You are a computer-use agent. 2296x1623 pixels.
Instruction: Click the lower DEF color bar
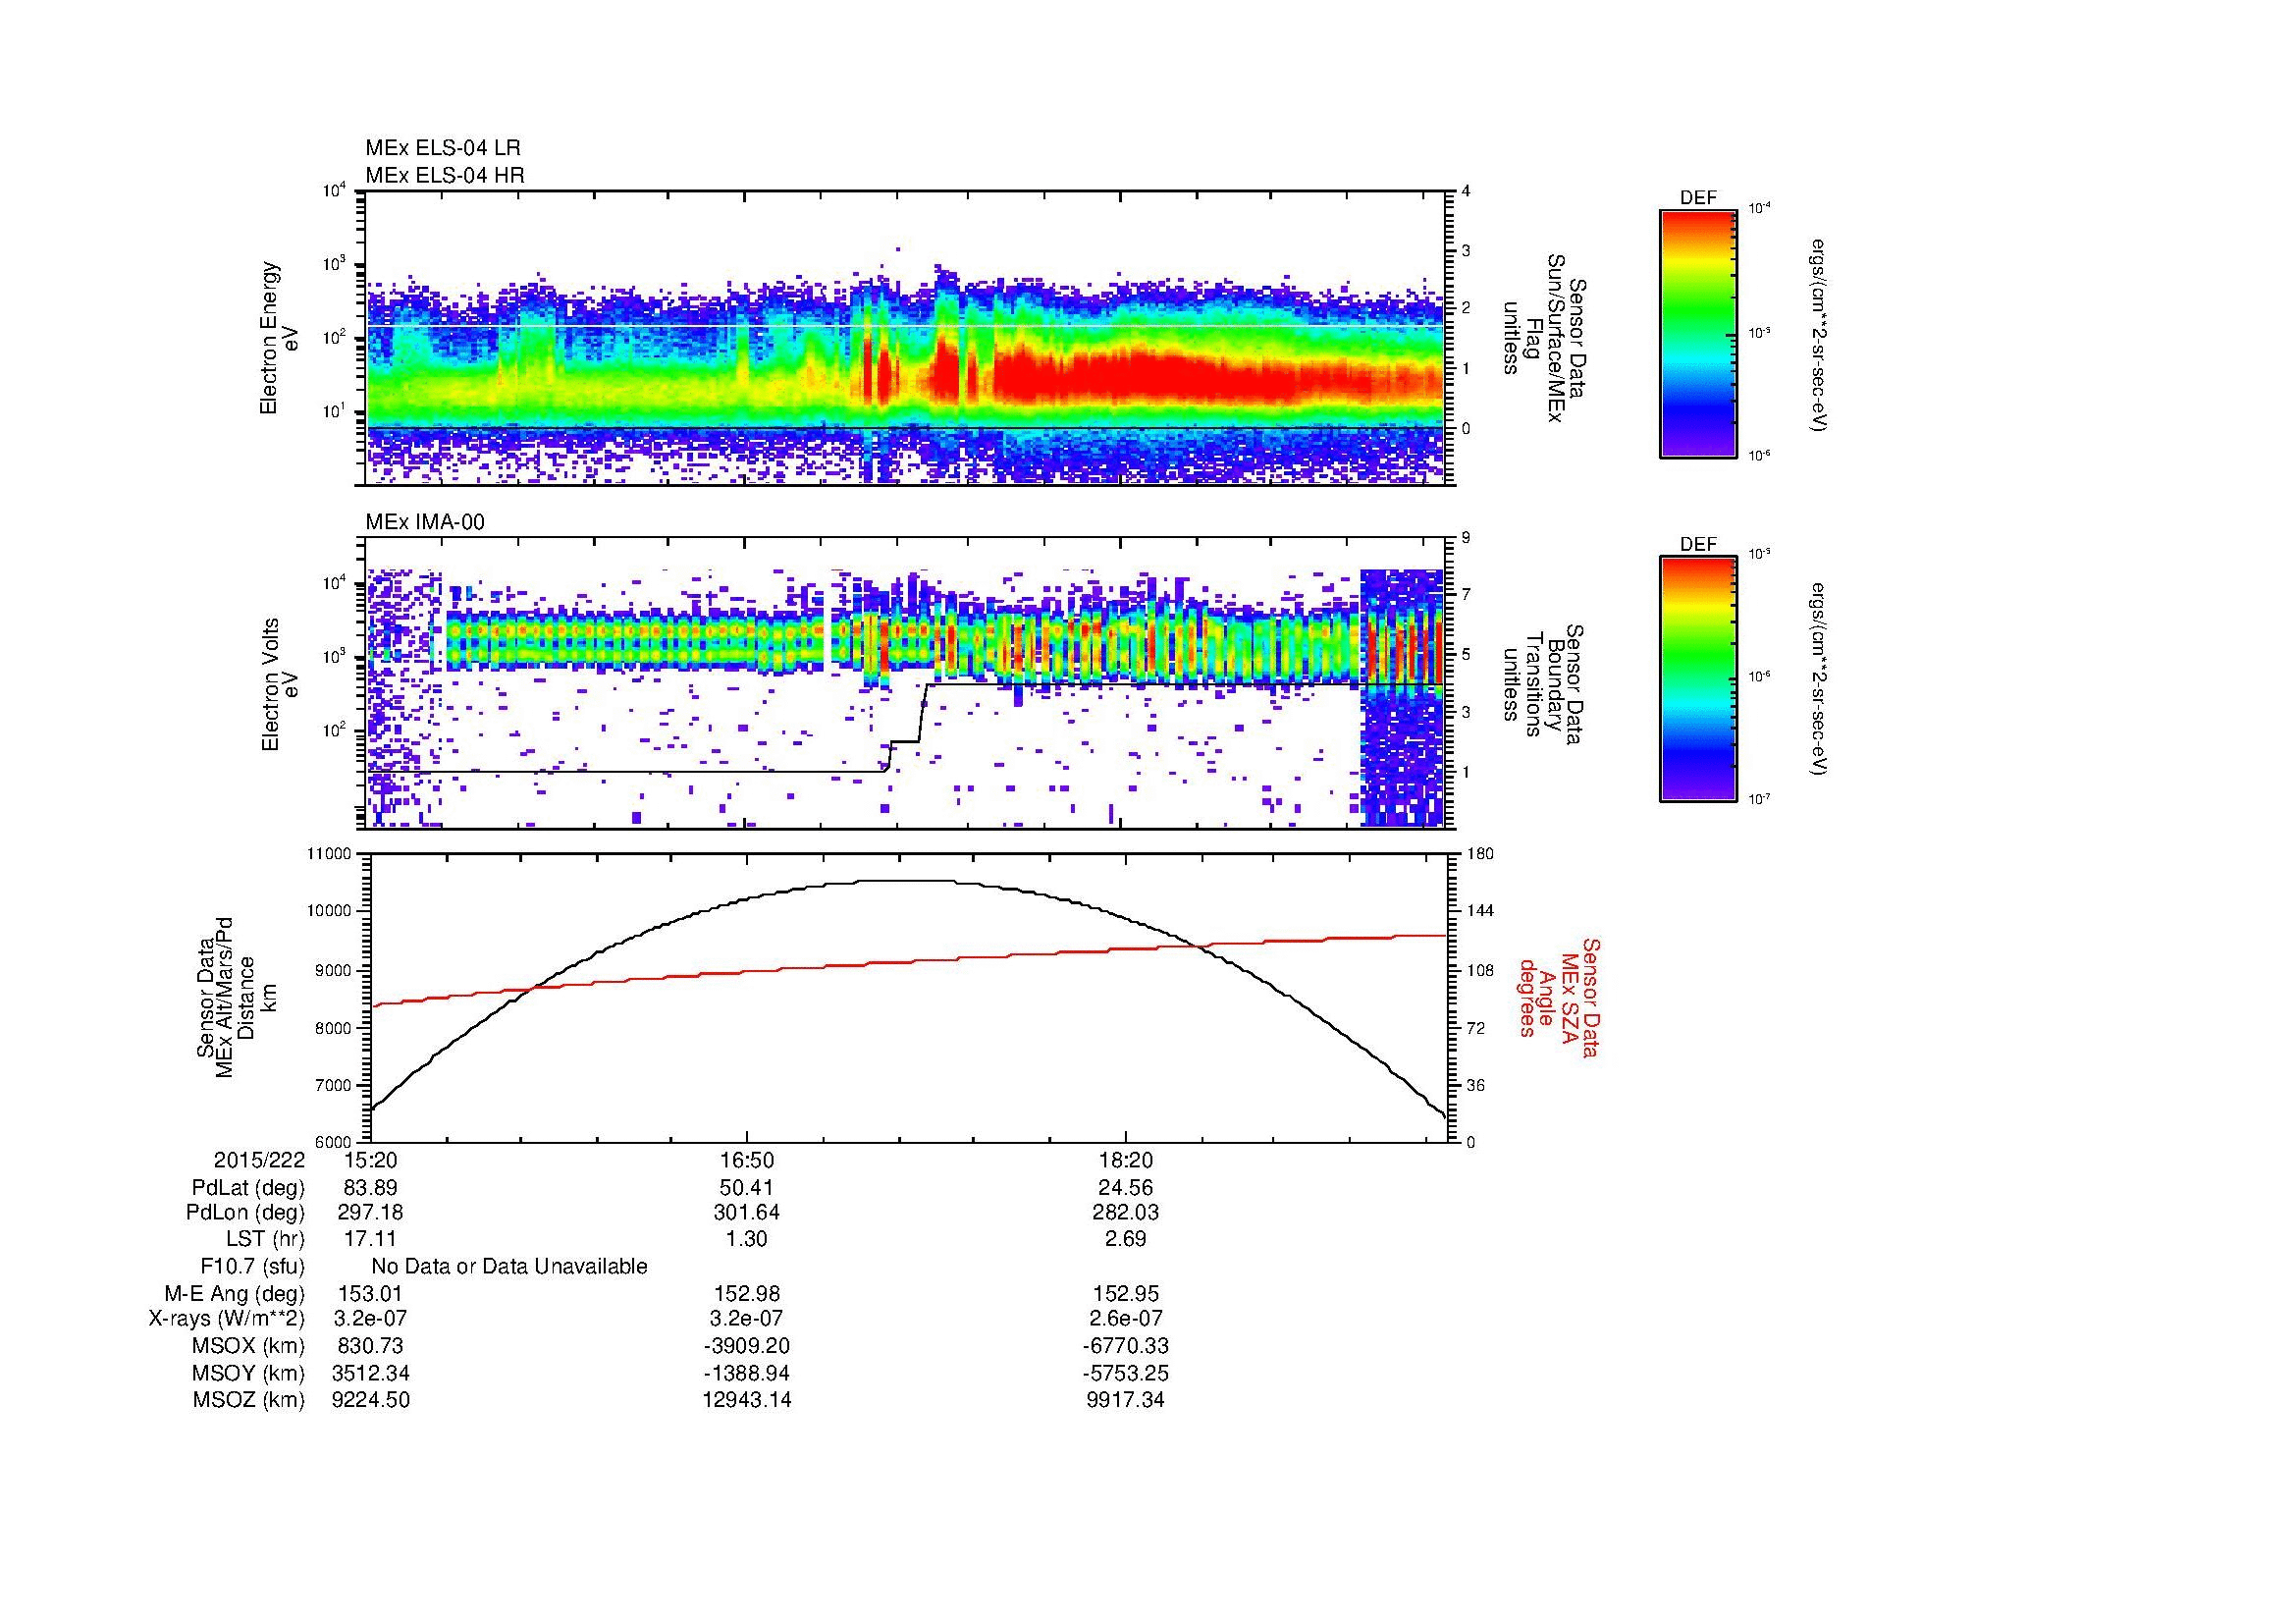tap(1698, 679)
